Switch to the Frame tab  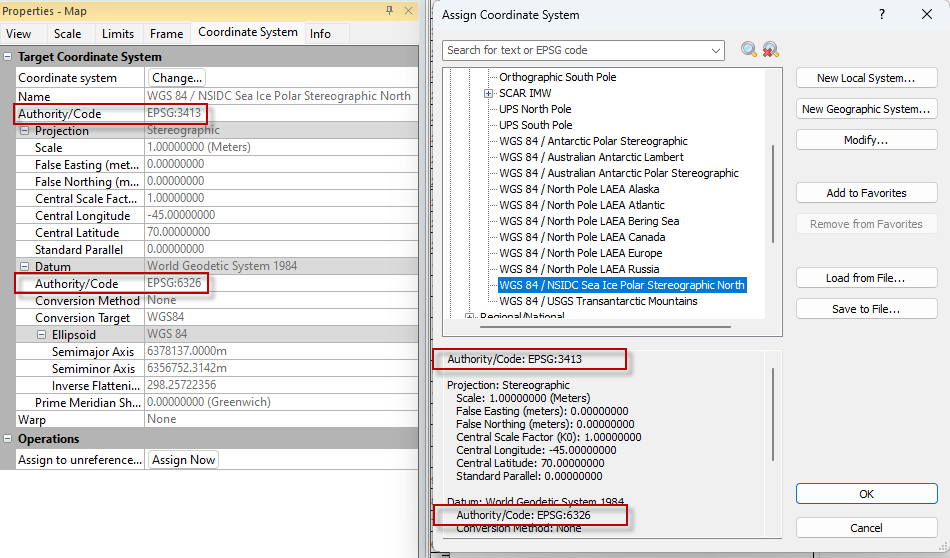tap(166, 34)
